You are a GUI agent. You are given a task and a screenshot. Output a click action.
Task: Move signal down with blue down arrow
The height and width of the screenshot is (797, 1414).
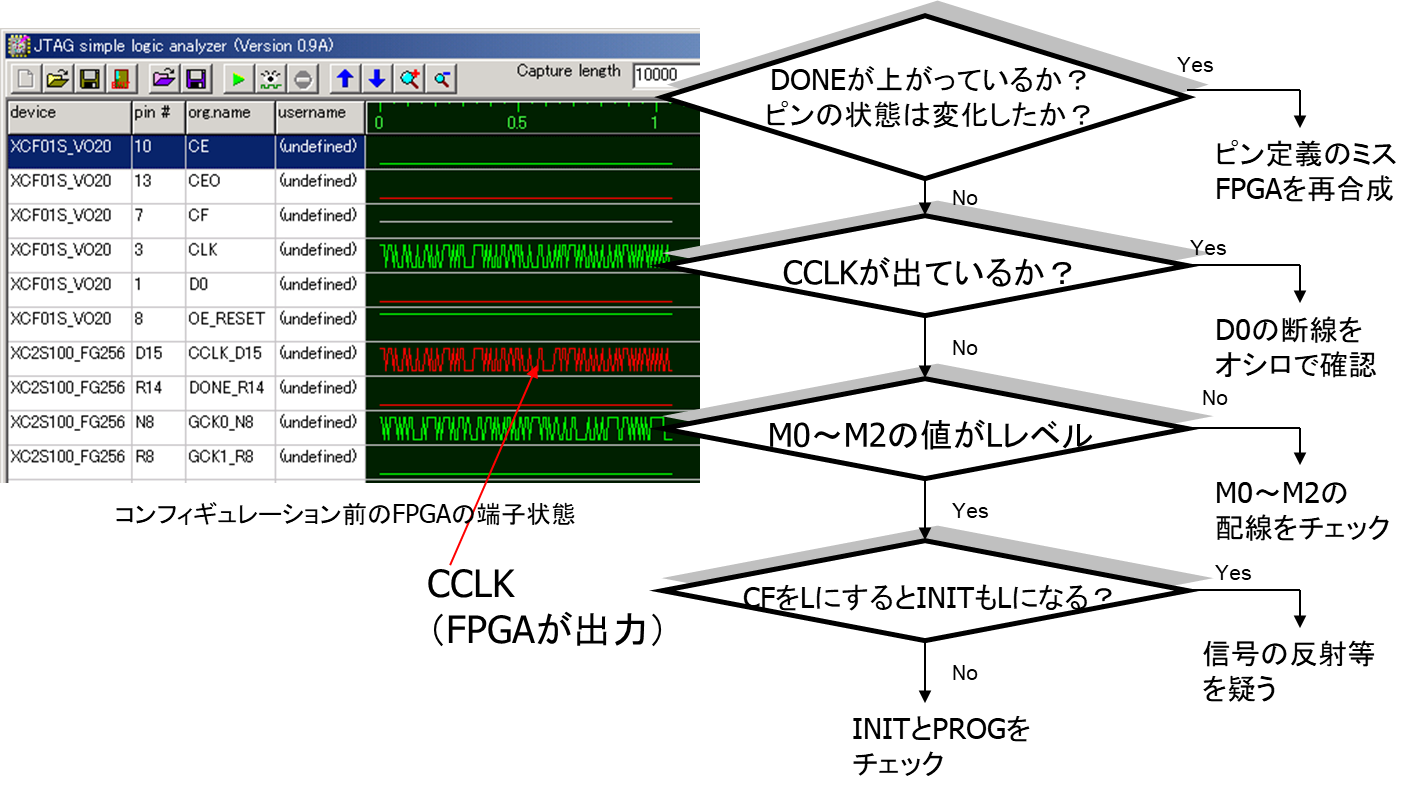[x=376, y=78]
